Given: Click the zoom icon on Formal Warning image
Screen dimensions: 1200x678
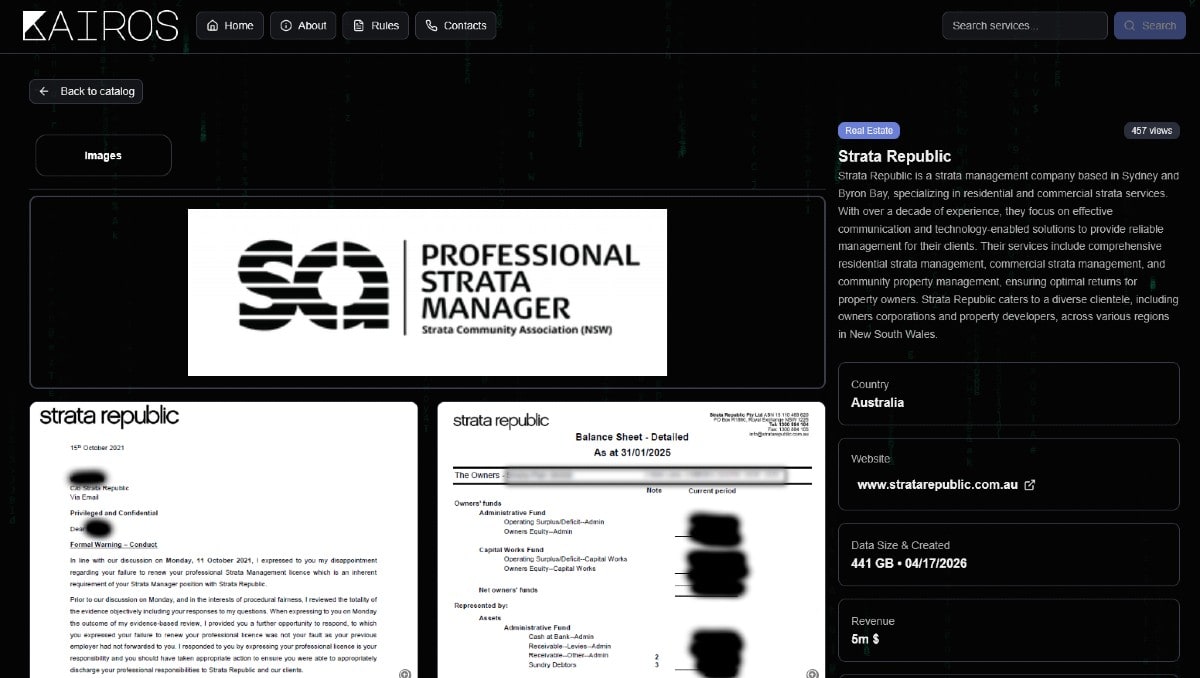Looking at the screenshot, I should pyautogui.click(x=405, y=674).
